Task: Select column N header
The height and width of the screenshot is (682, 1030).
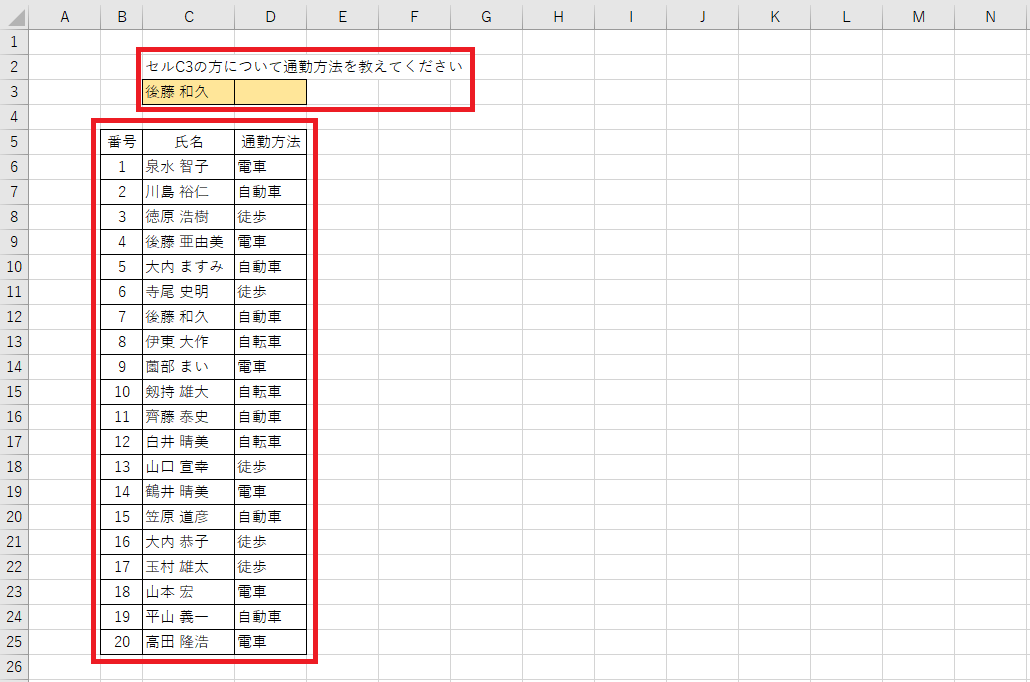Action: [x=991, y=16]
